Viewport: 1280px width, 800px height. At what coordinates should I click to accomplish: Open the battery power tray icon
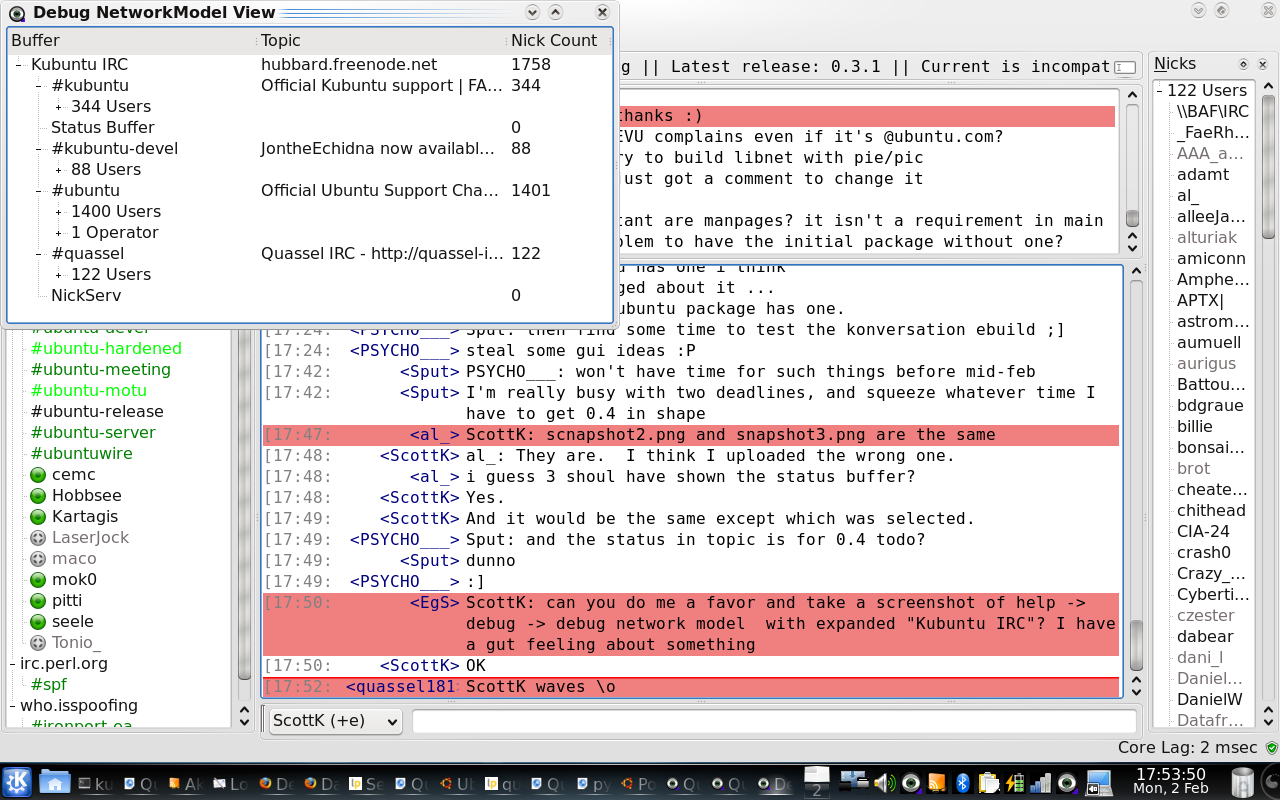(x=1016, y=783)
